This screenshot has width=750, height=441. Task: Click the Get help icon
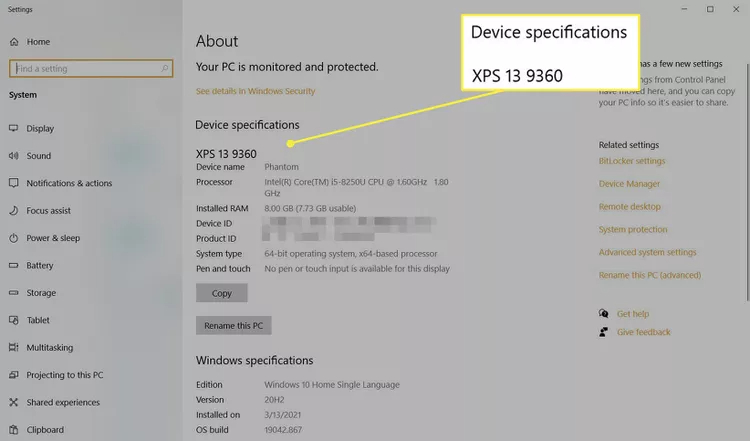[x=603, y=314]
